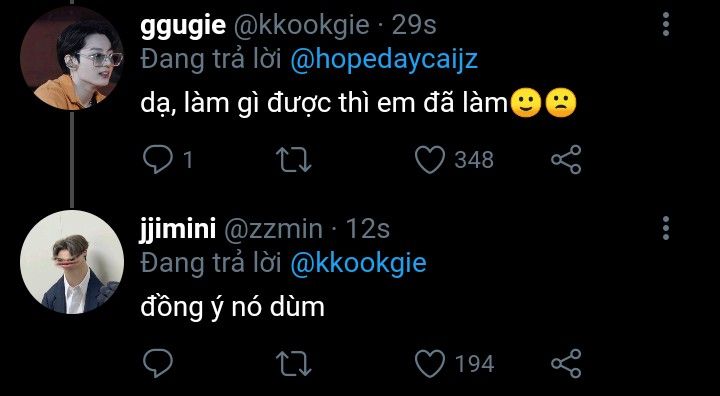Open the @zzmin handle
The image size is (720, 396).
tap(273, 229)
